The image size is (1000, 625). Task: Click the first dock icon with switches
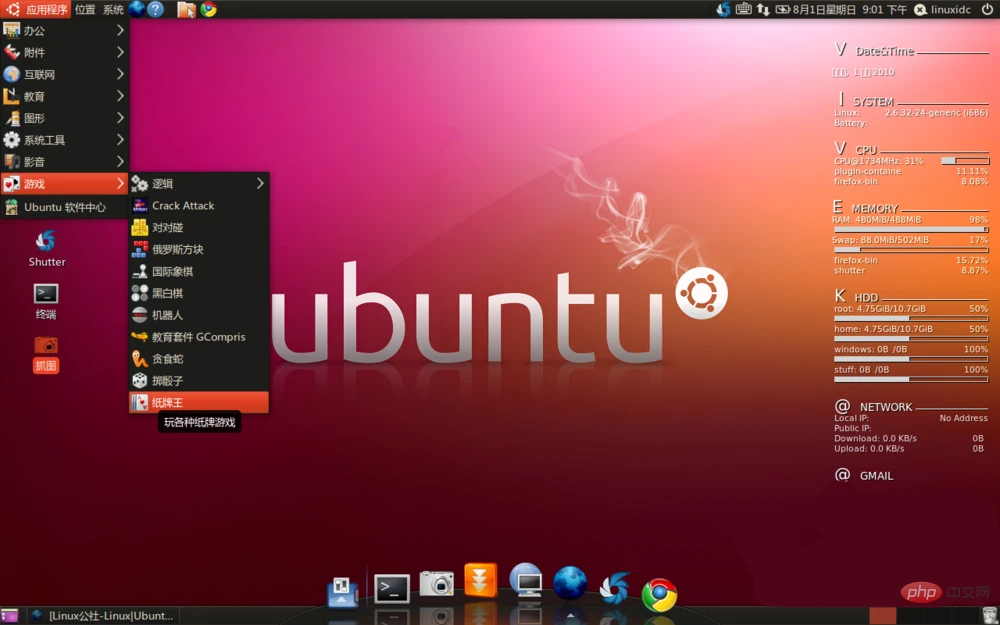pyautogui.click(x=342, y=591)
